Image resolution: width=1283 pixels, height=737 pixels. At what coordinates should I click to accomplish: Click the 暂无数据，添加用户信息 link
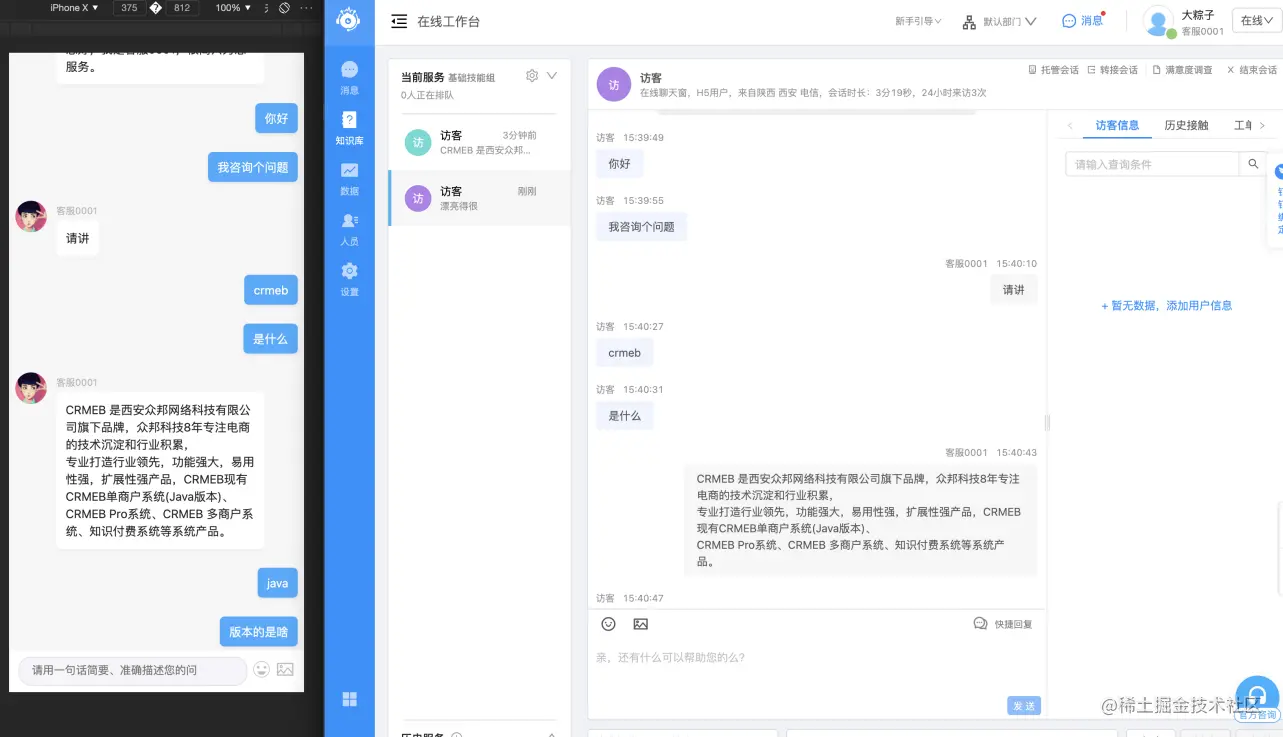tap(1167, 306)
